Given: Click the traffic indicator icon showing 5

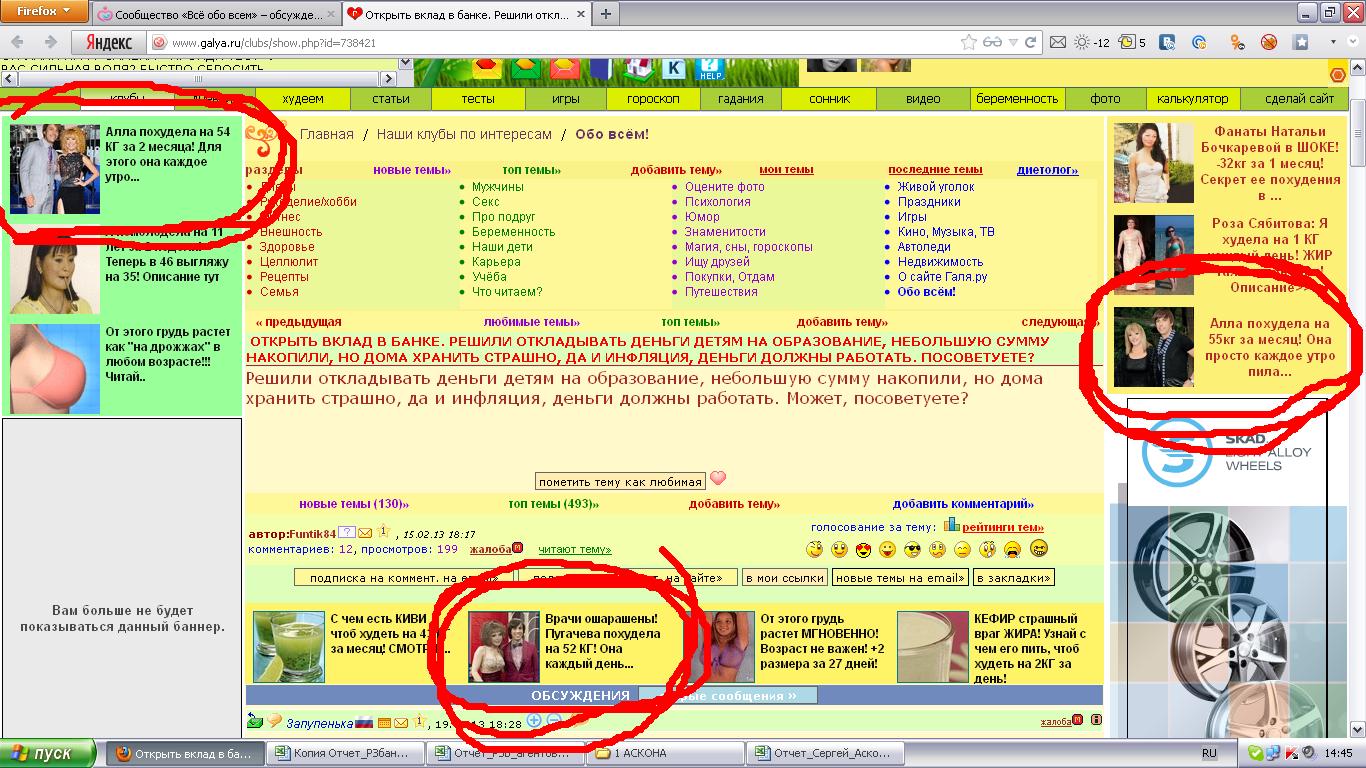Looking at the screenshot, I should (x=1133, y=43).
